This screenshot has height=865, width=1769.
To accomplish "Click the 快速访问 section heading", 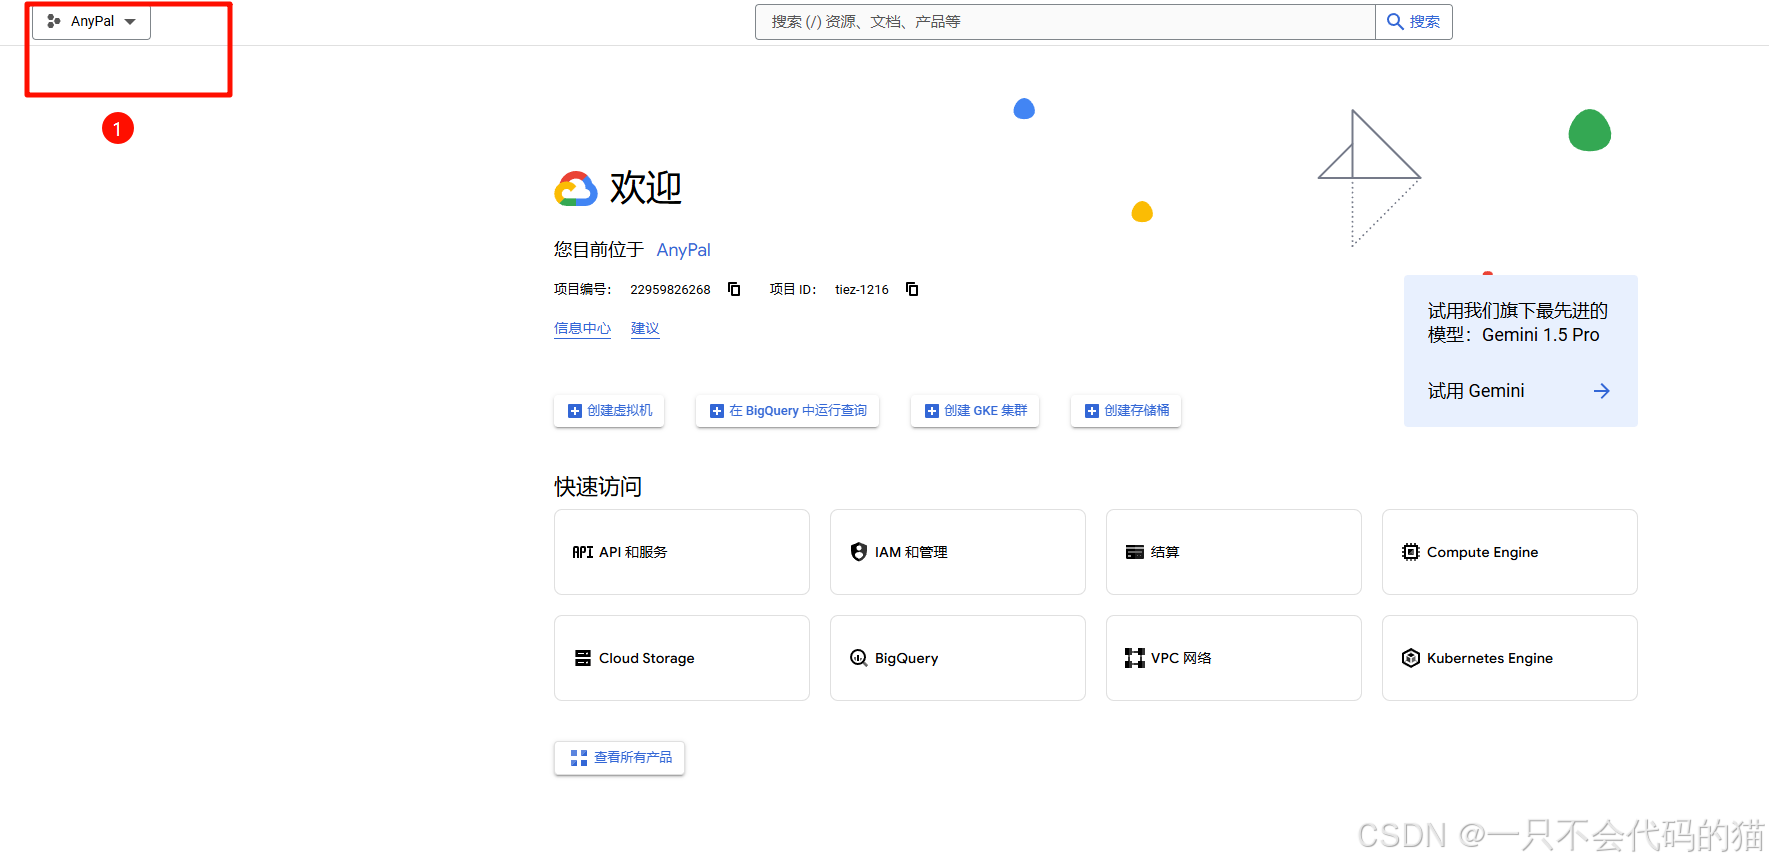I will coord(598,487).
